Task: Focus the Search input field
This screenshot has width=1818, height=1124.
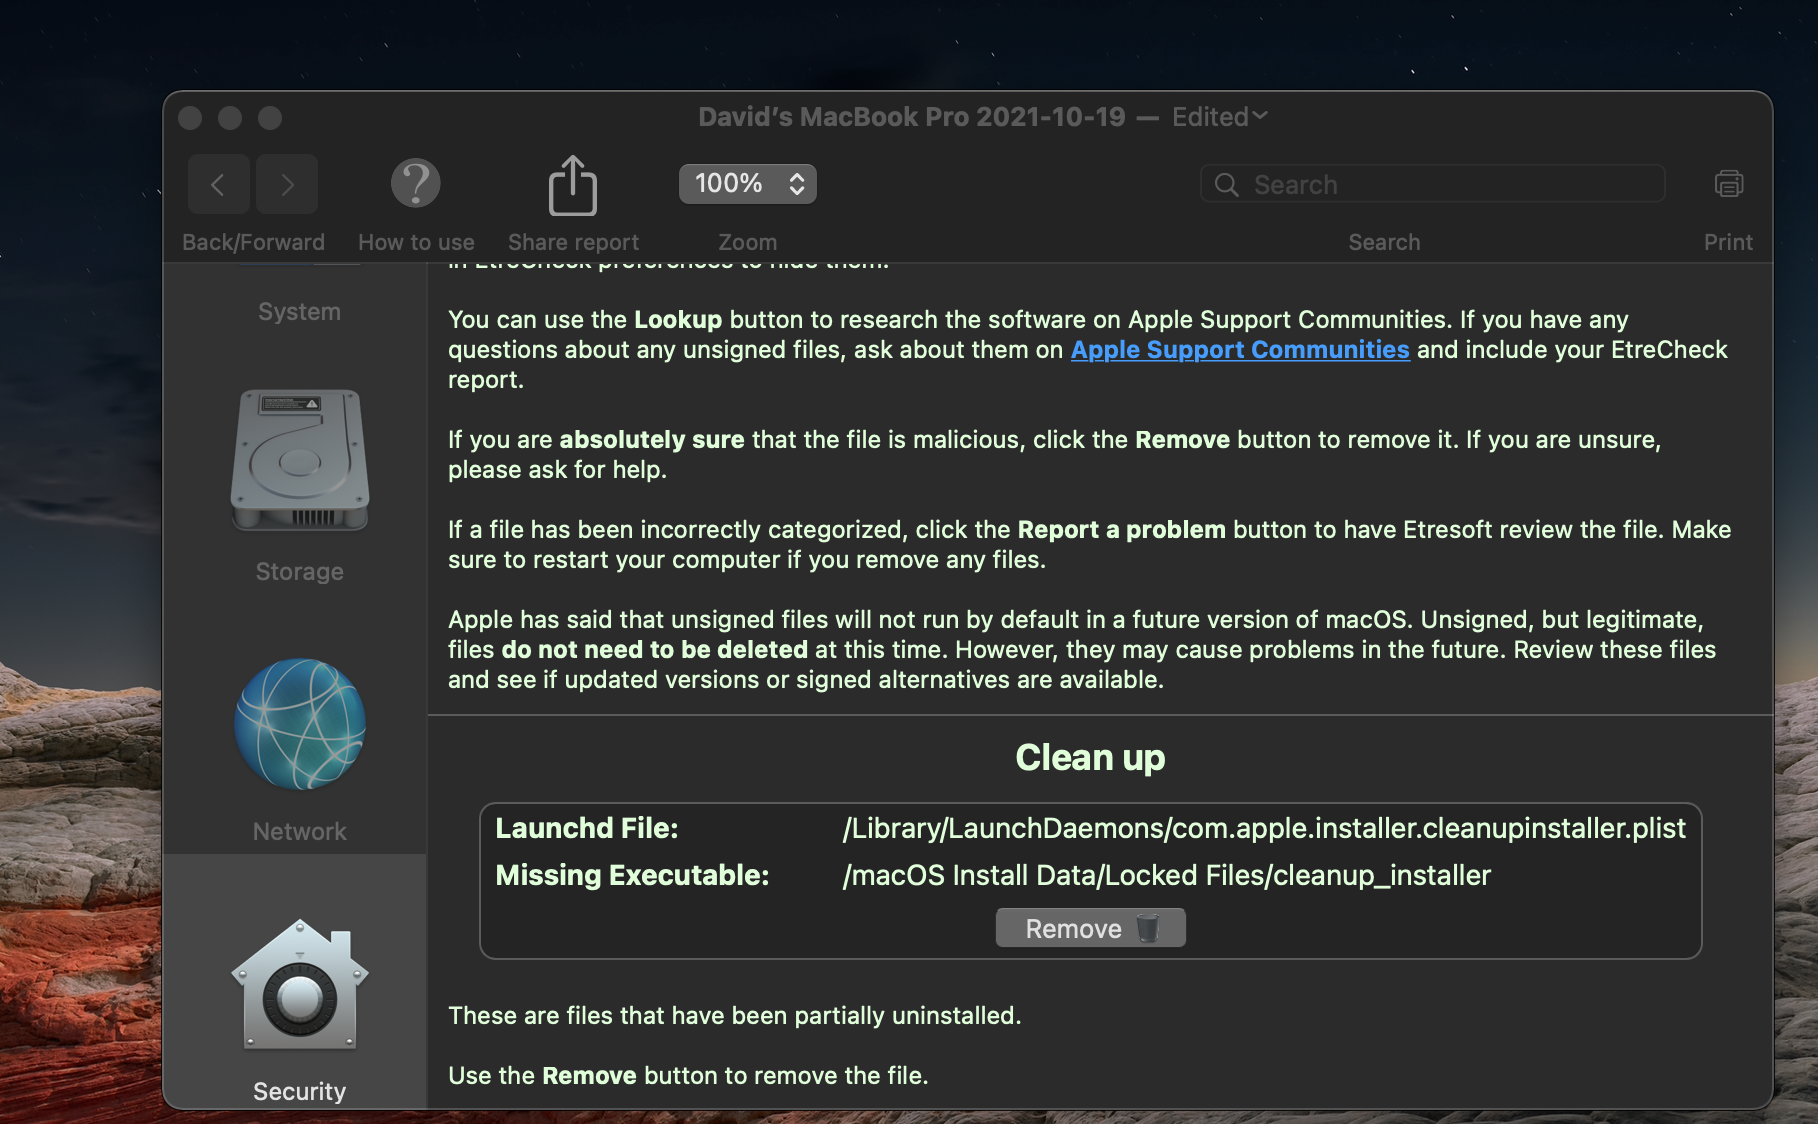Action: coord(1432,185)
